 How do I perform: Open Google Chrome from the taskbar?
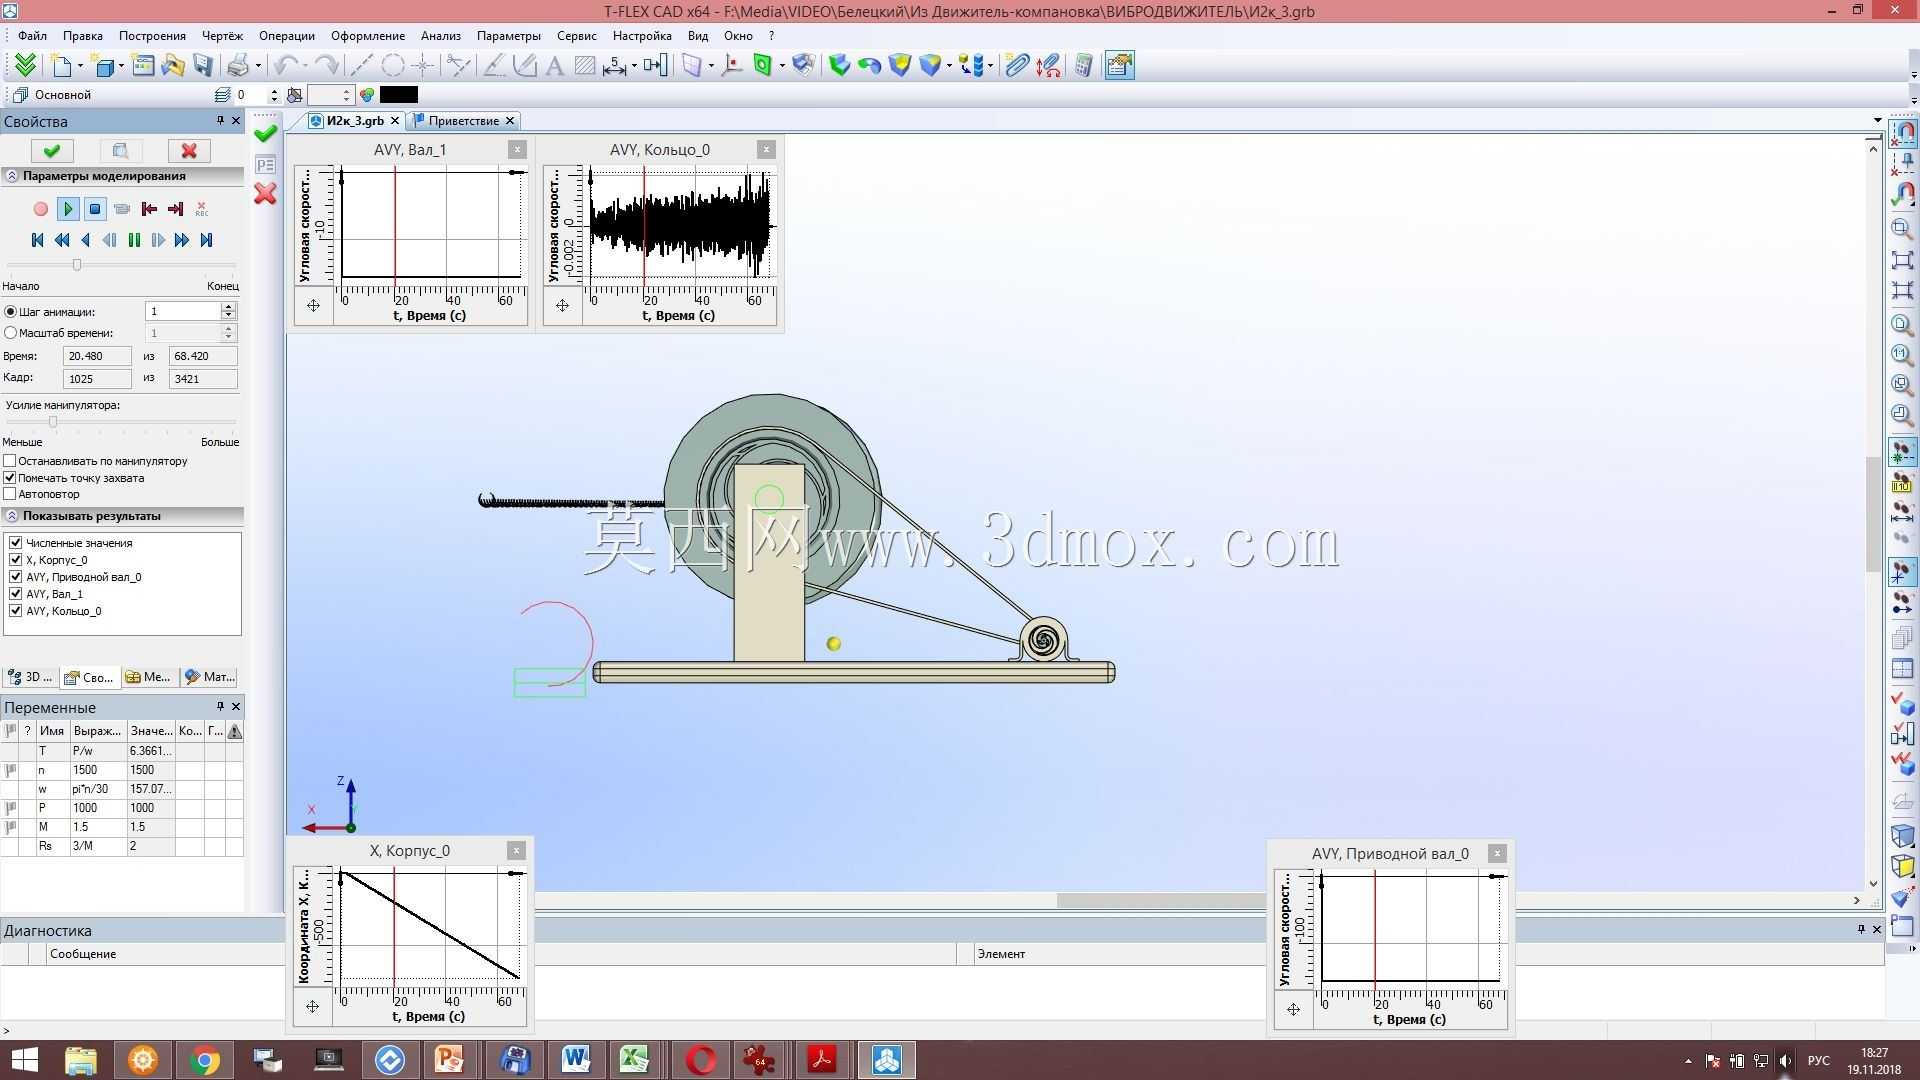click(x=204, y=1060)
